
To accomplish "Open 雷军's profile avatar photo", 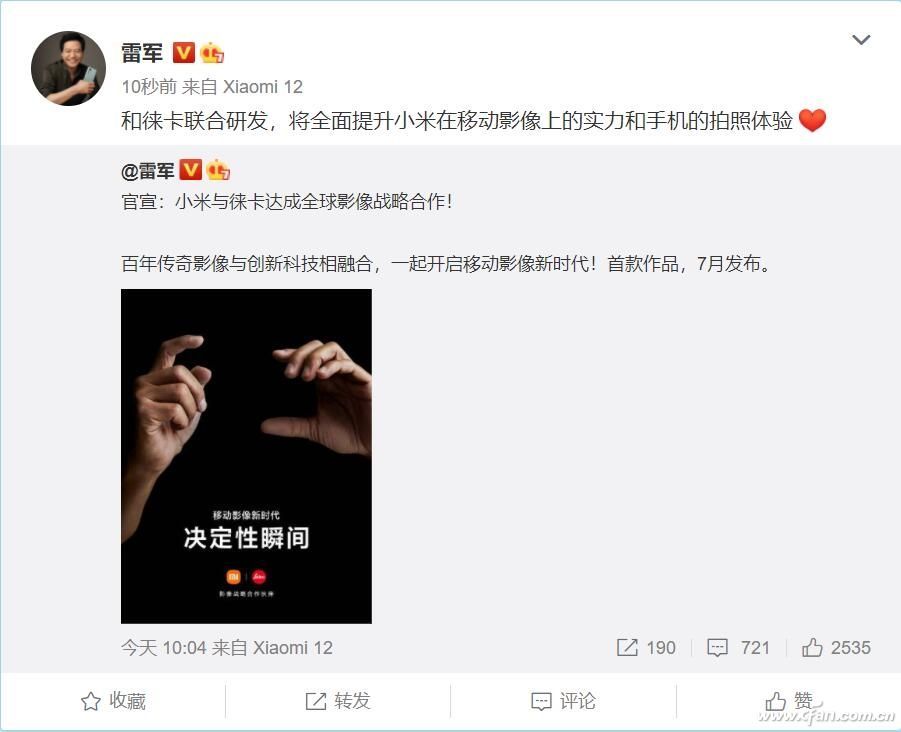I will 68,68.
